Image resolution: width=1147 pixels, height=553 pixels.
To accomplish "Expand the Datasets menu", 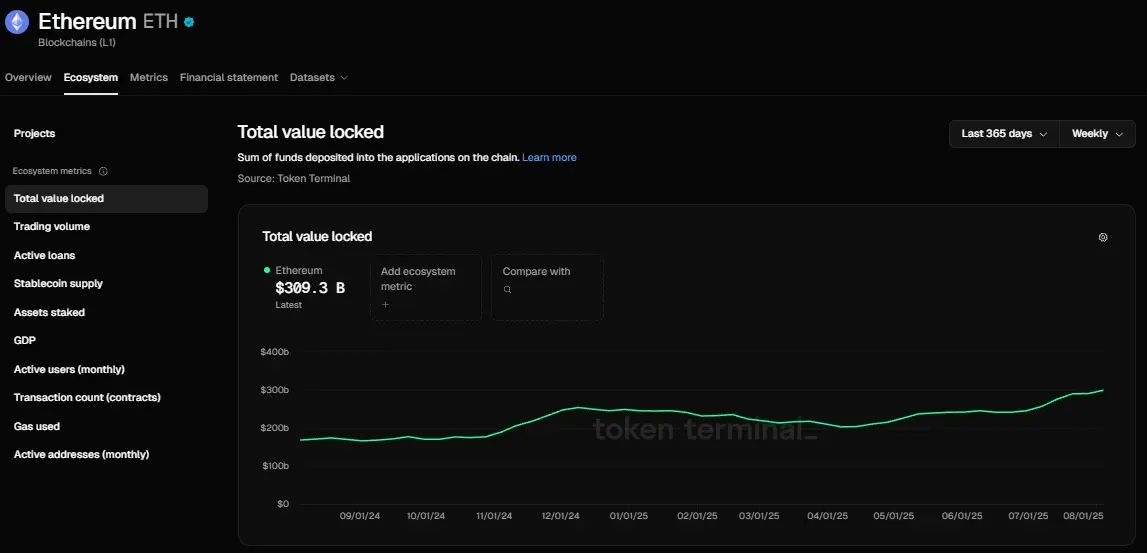I will coord(318,78).
